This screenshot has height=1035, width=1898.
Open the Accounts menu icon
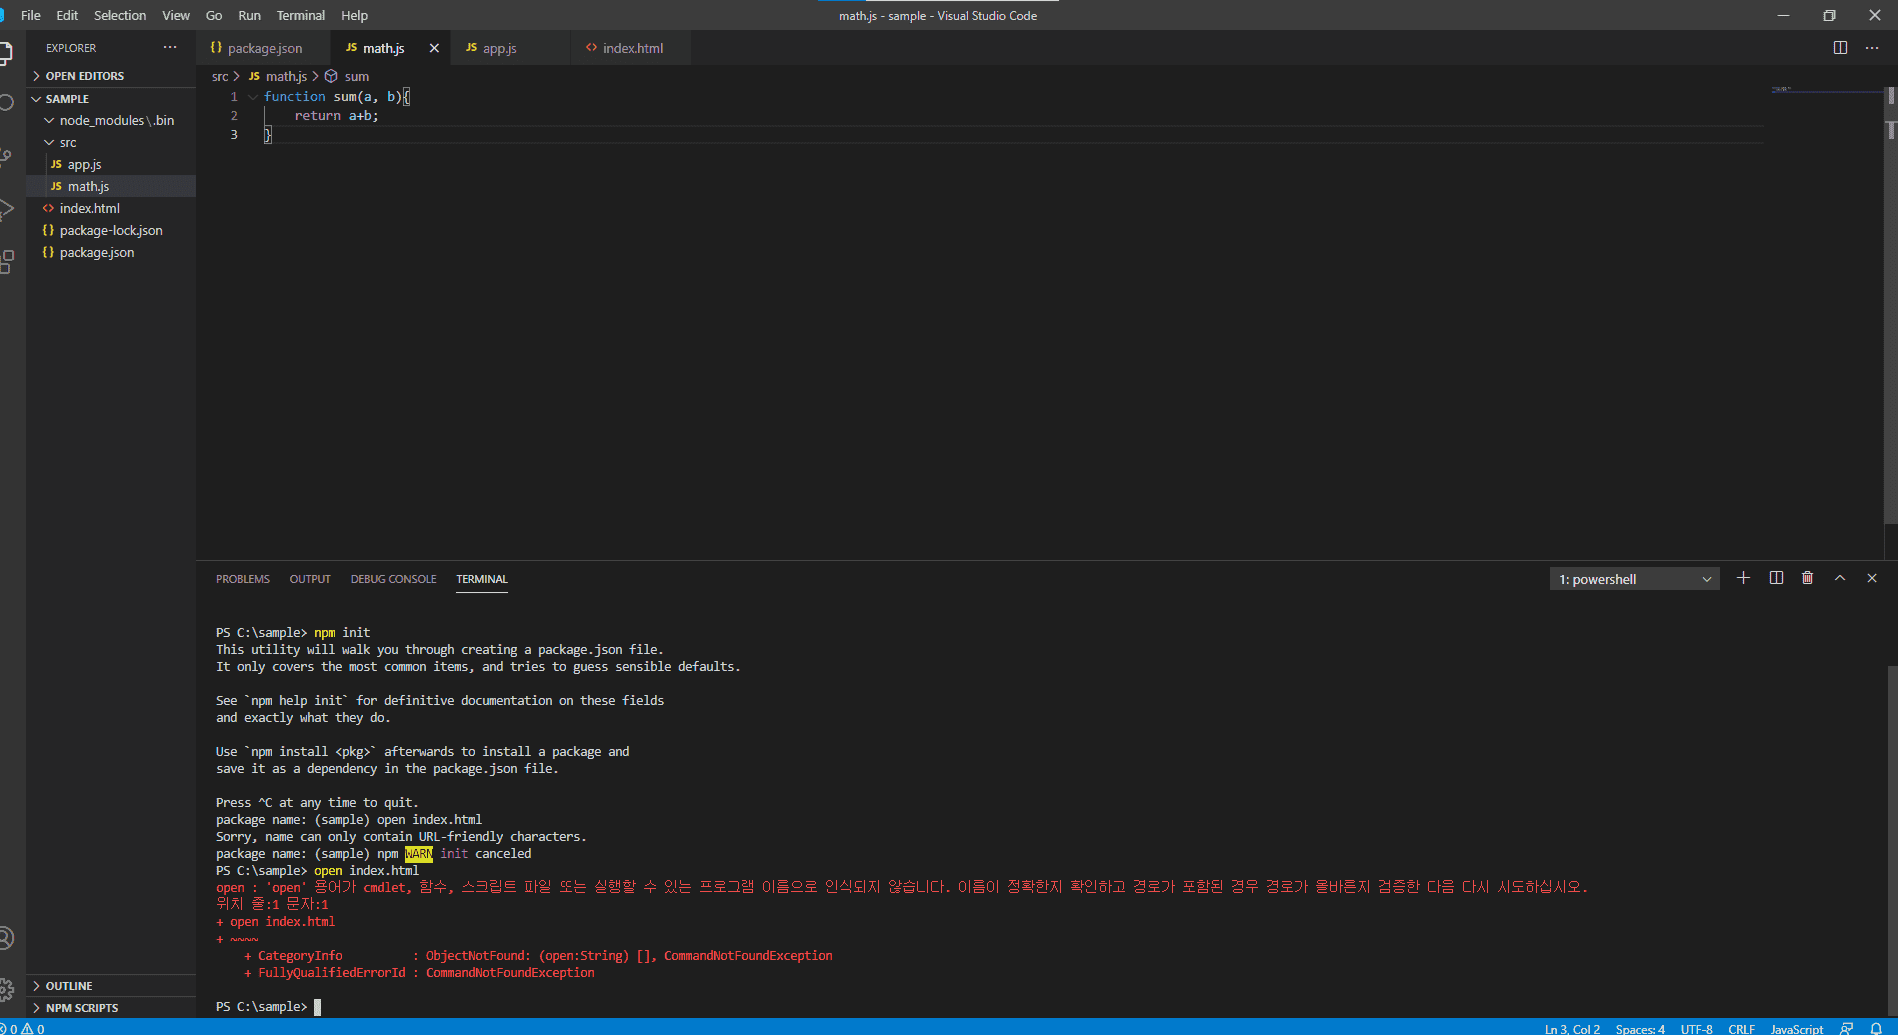tap(5, 938)
